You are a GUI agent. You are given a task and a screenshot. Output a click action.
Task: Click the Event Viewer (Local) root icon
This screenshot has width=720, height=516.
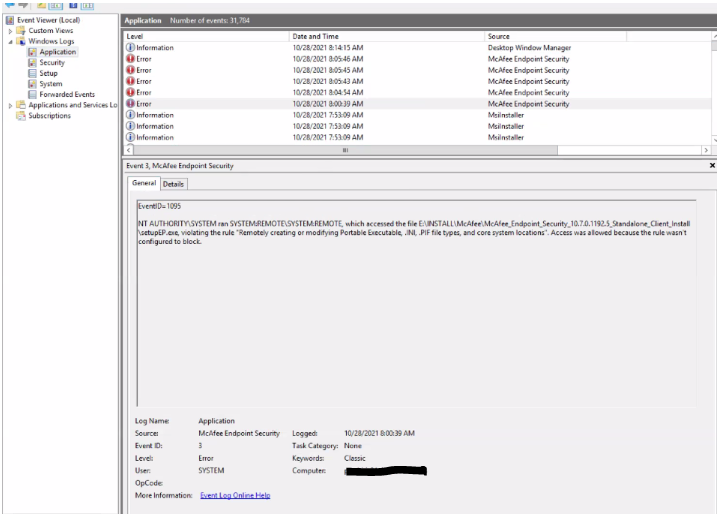(10, 20)
